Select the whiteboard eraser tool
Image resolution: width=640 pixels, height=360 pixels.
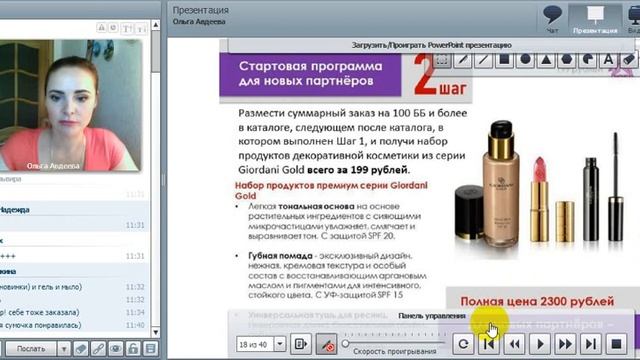coord(629,60)
